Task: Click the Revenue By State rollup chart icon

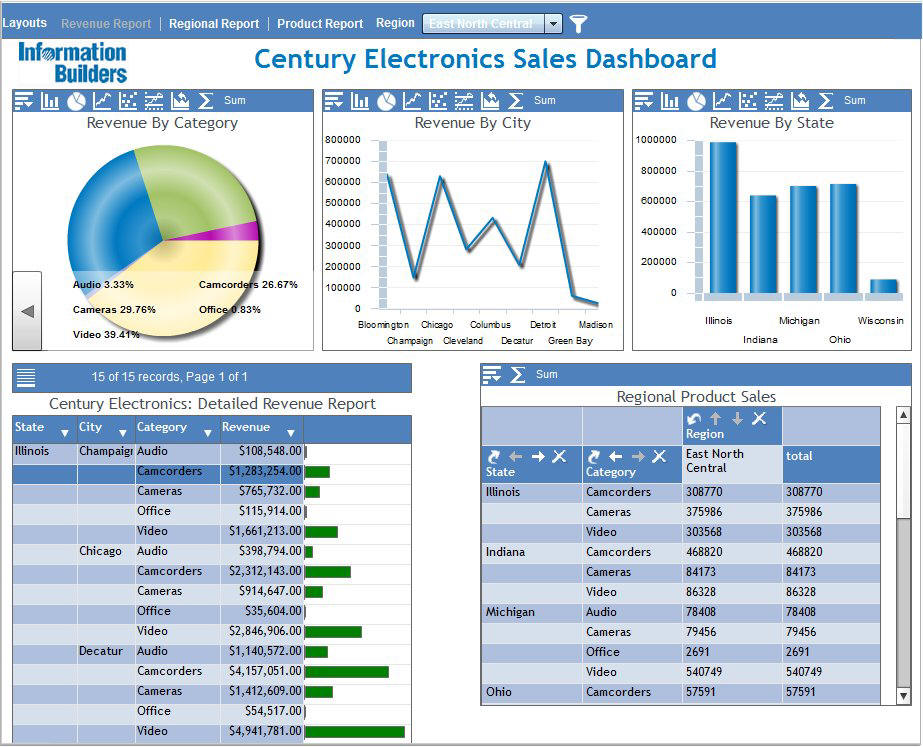Action: pos(800,101)
